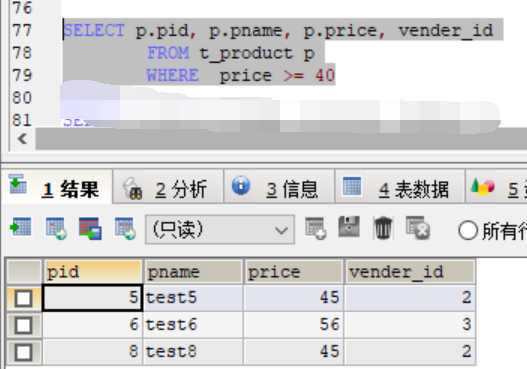This screenshot has height=369, width=527.
Task: Check the checkbox for row test5
Action: 24,298
